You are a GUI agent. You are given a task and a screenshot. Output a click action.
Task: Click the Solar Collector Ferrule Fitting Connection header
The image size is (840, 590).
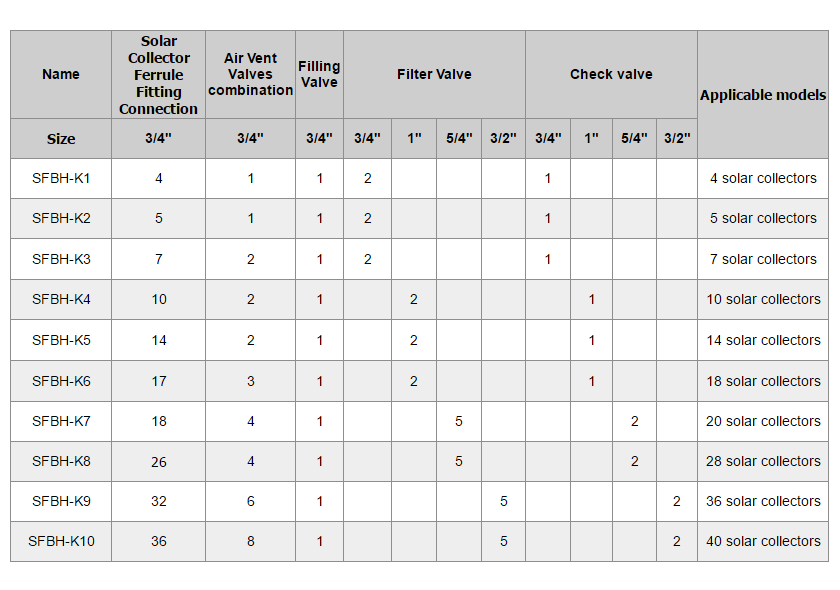[x=159, y=75]
